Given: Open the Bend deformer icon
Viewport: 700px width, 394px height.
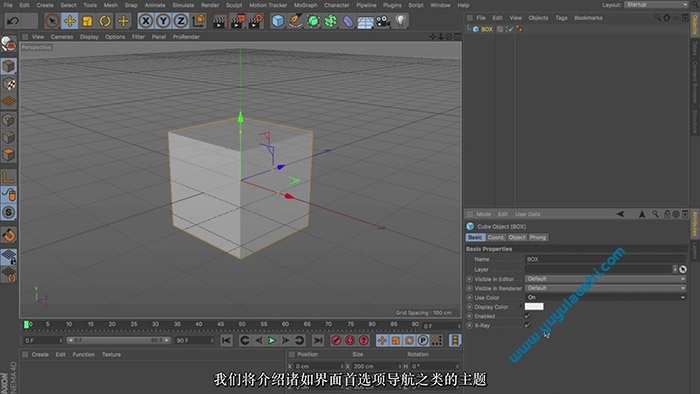Looking at the screenshot, I should (x=348, y=21).
